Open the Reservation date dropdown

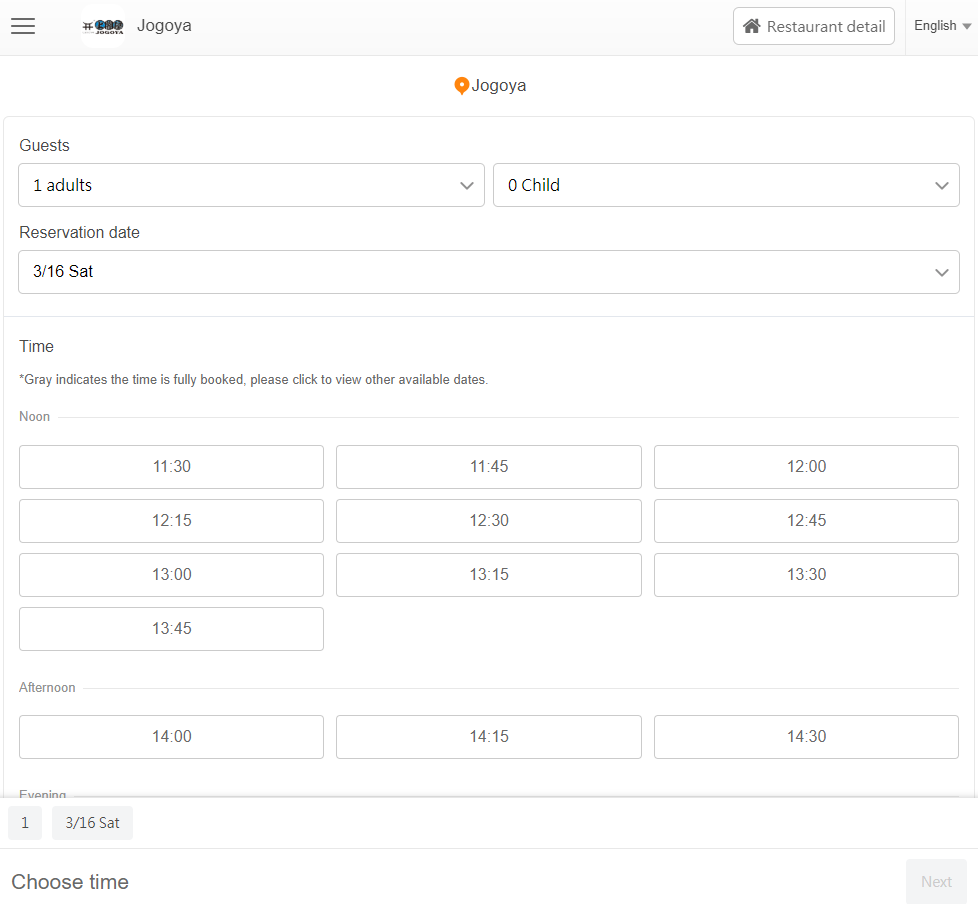(x=489, y=272)
